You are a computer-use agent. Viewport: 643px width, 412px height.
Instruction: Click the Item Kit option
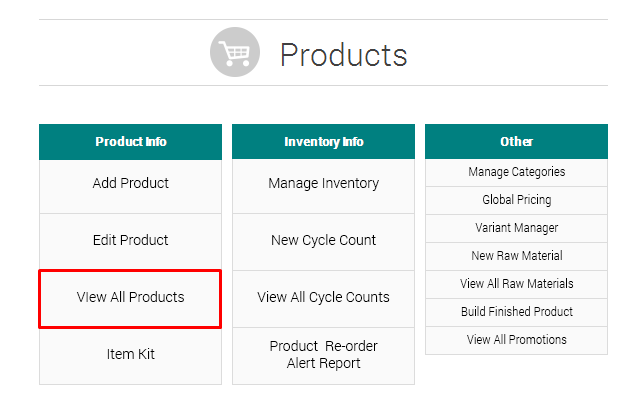coord(130,354)
